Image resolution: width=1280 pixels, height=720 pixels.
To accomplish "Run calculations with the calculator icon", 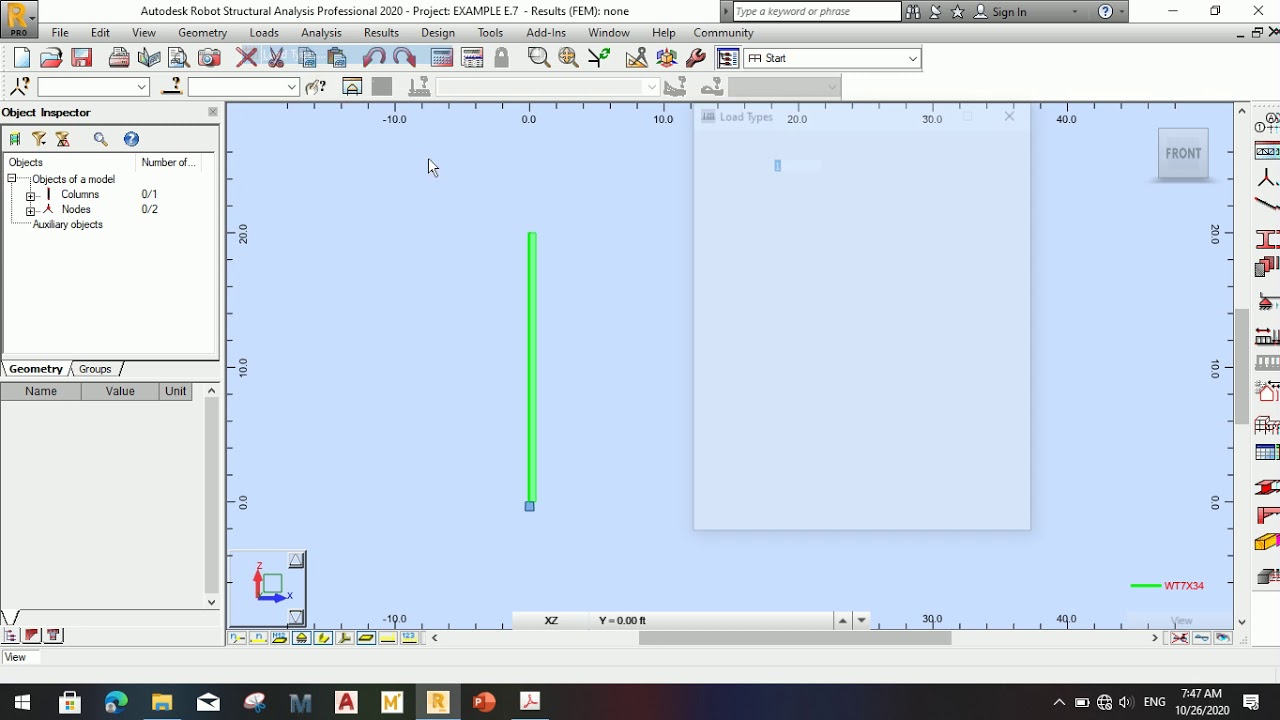I will [442, 58].
